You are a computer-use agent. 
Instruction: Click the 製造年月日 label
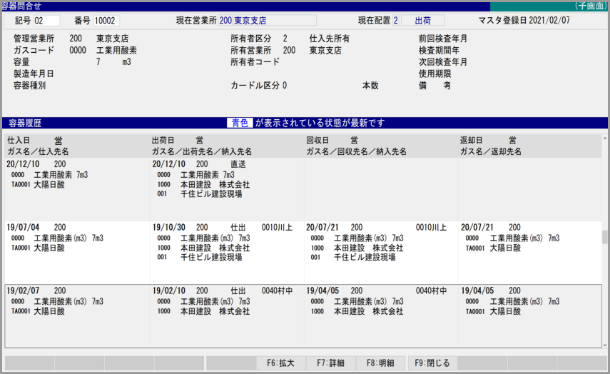pyautogui.click(x=34, y=74)
